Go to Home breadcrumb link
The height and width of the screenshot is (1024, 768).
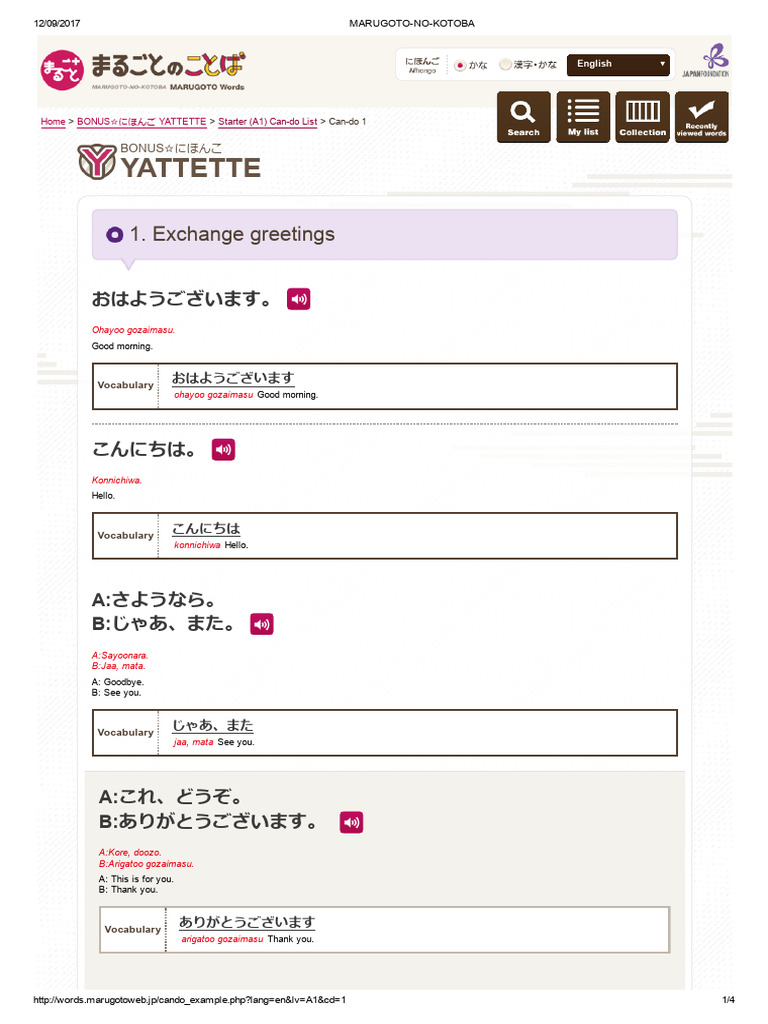click(x=53, y=122)
